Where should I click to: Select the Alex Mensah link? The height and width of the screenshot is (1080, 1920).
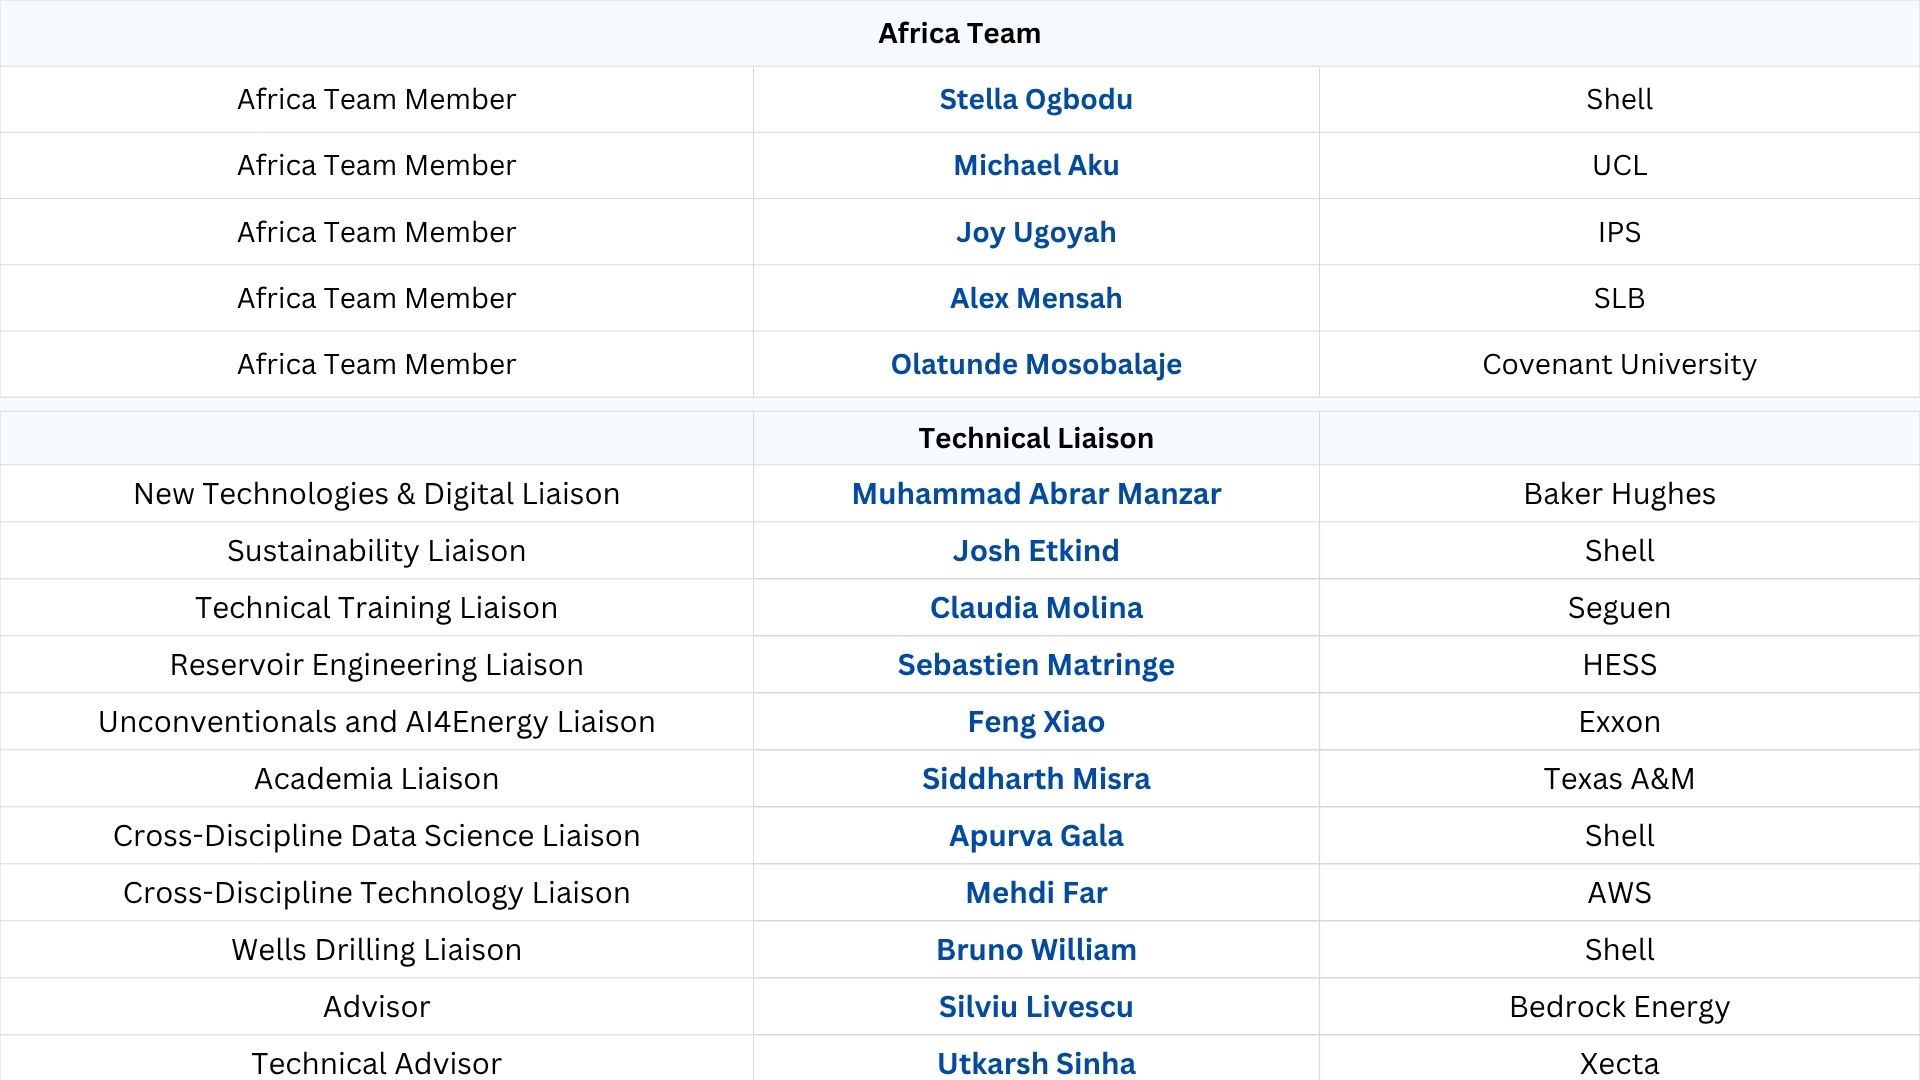point(1035,298)
